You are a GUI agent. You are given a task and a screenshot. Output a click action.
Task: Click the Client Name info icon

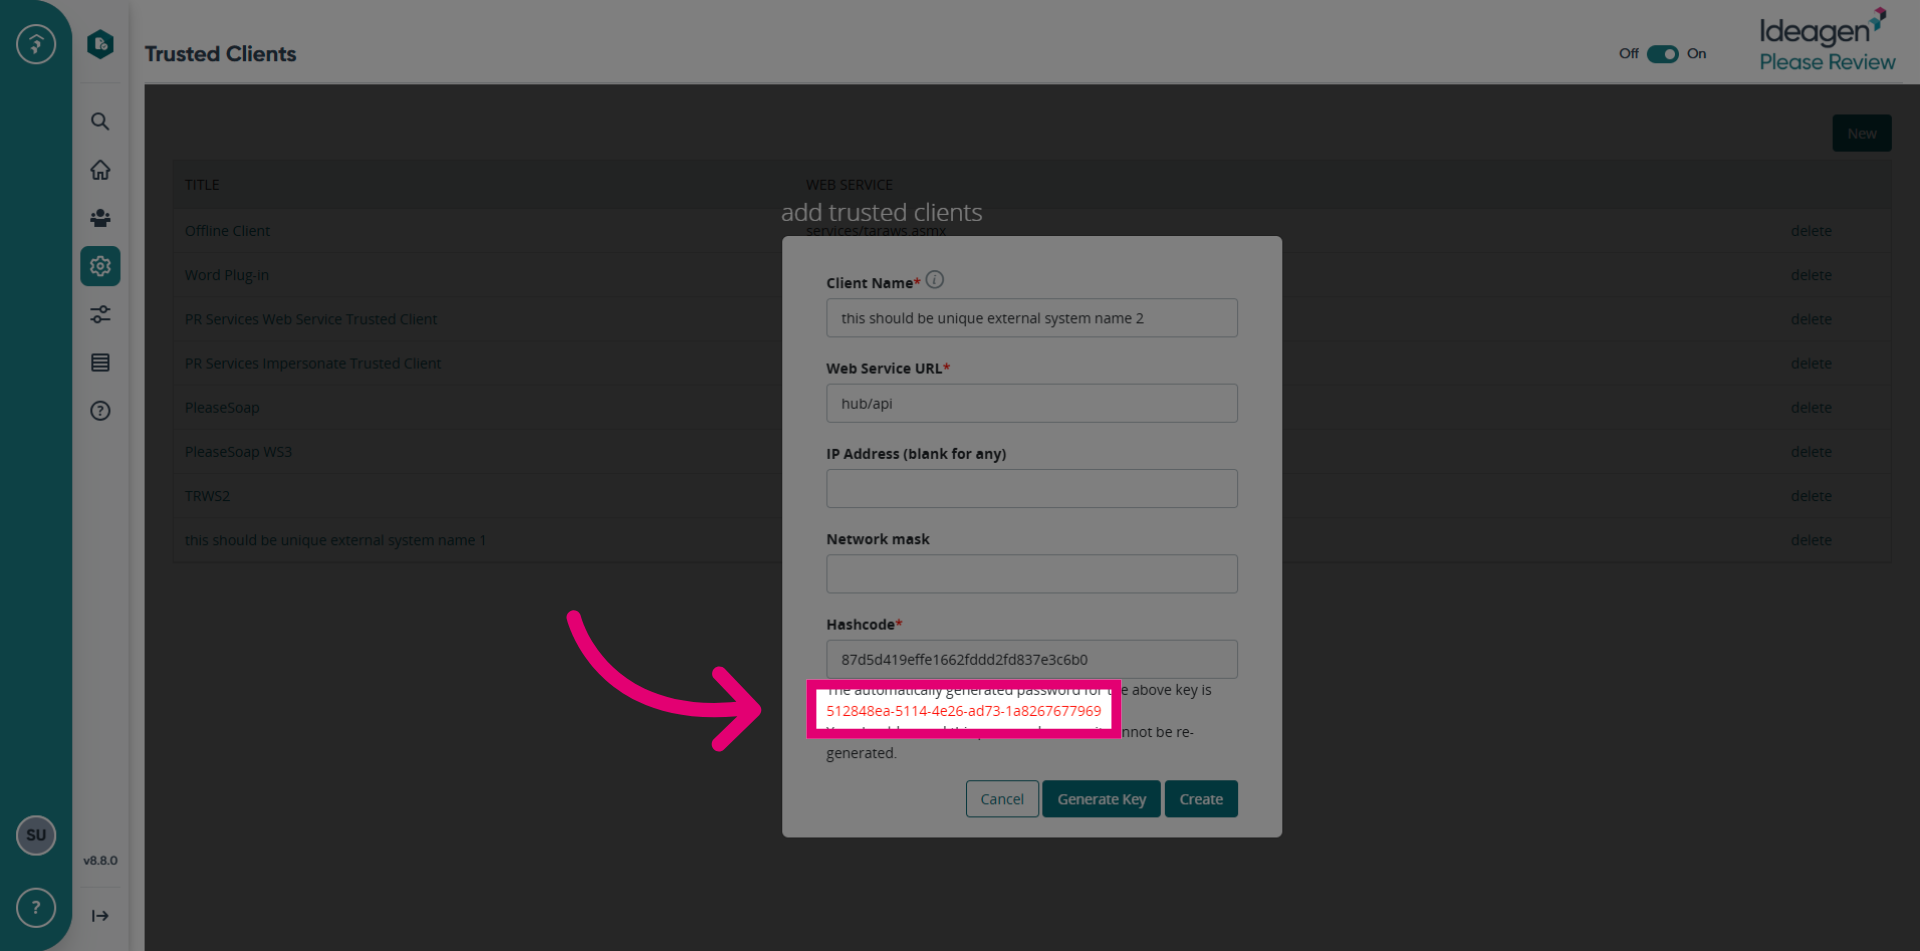934,280
